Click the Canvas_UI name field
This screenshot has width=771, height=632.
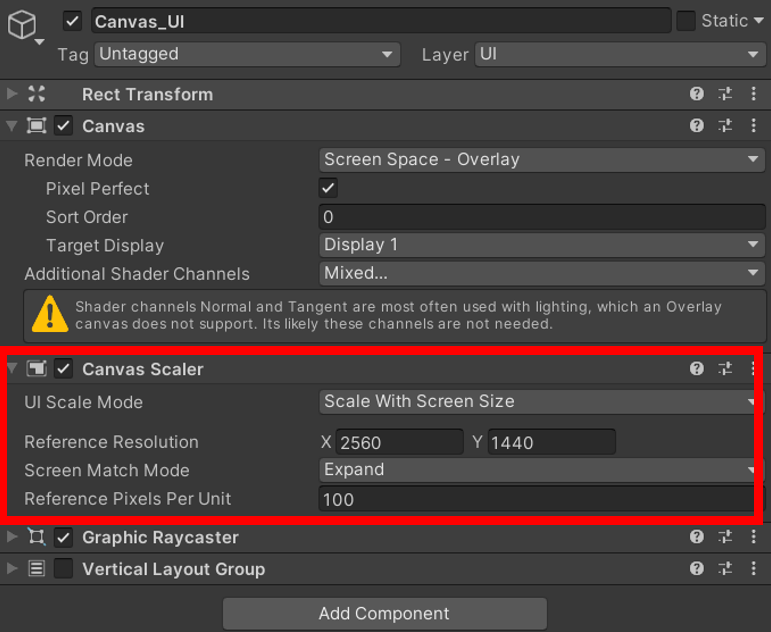coord(381,21)
